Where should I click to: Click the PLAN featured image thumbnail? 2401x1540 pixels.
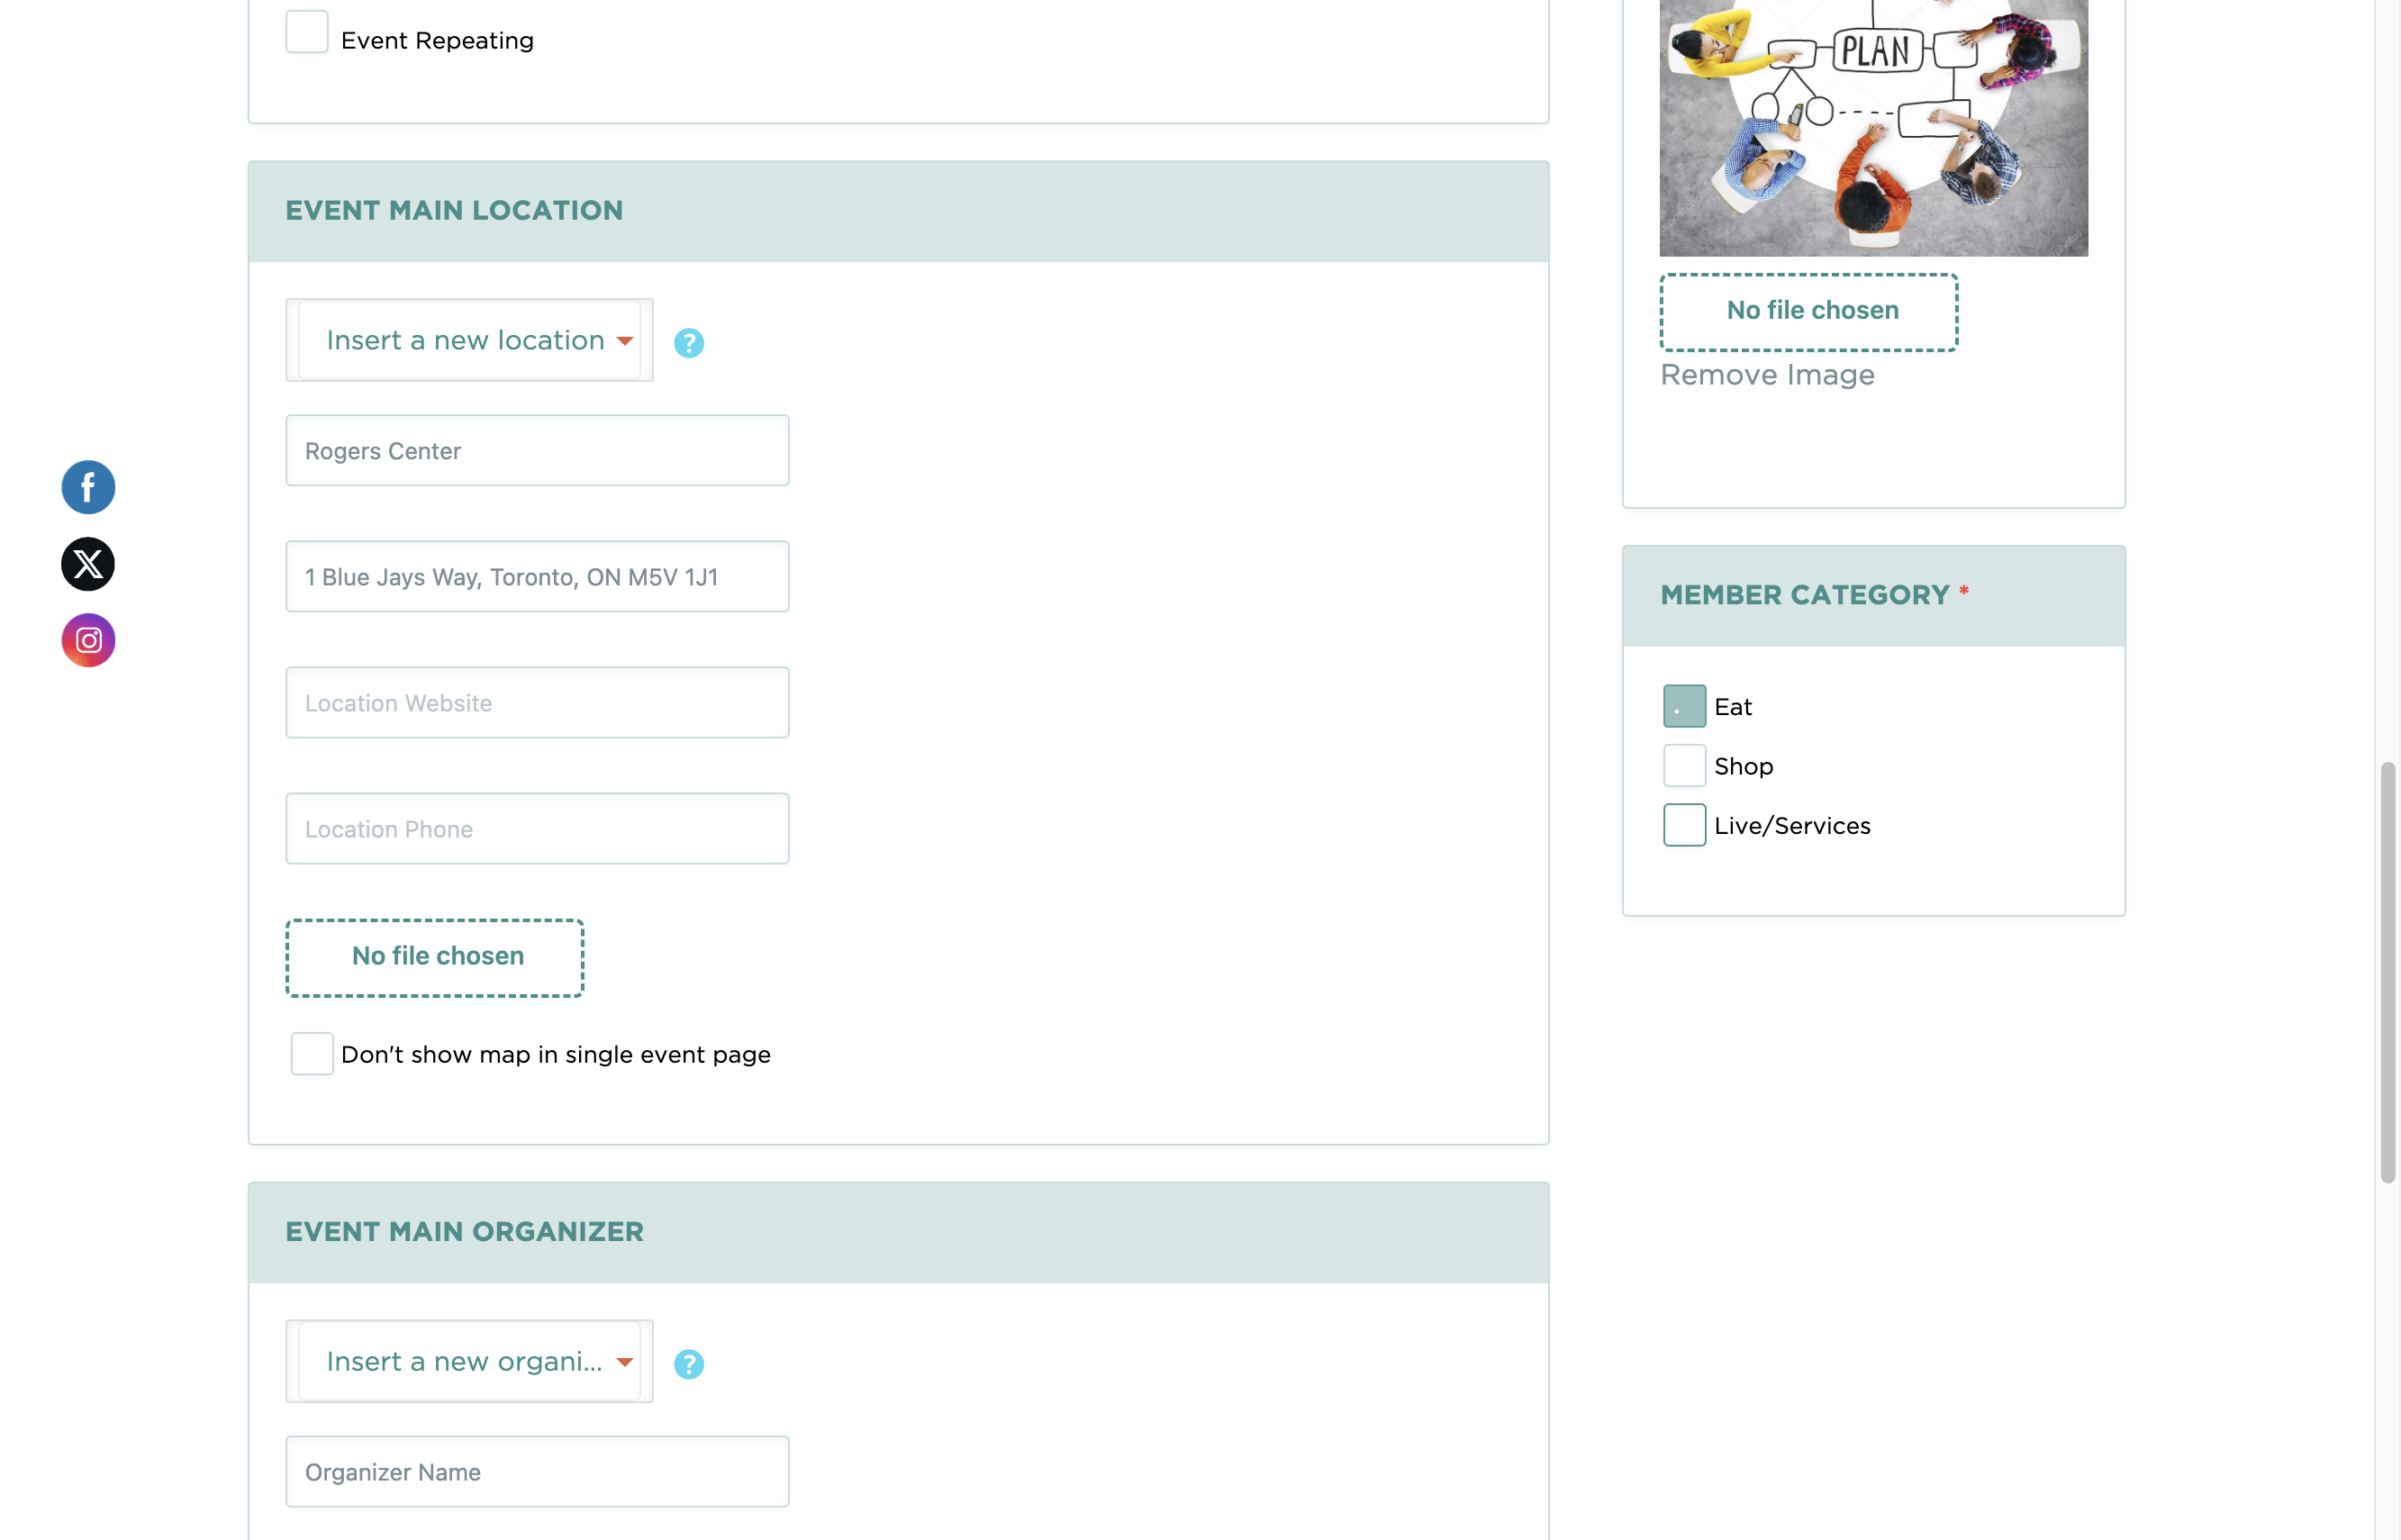1874,128
